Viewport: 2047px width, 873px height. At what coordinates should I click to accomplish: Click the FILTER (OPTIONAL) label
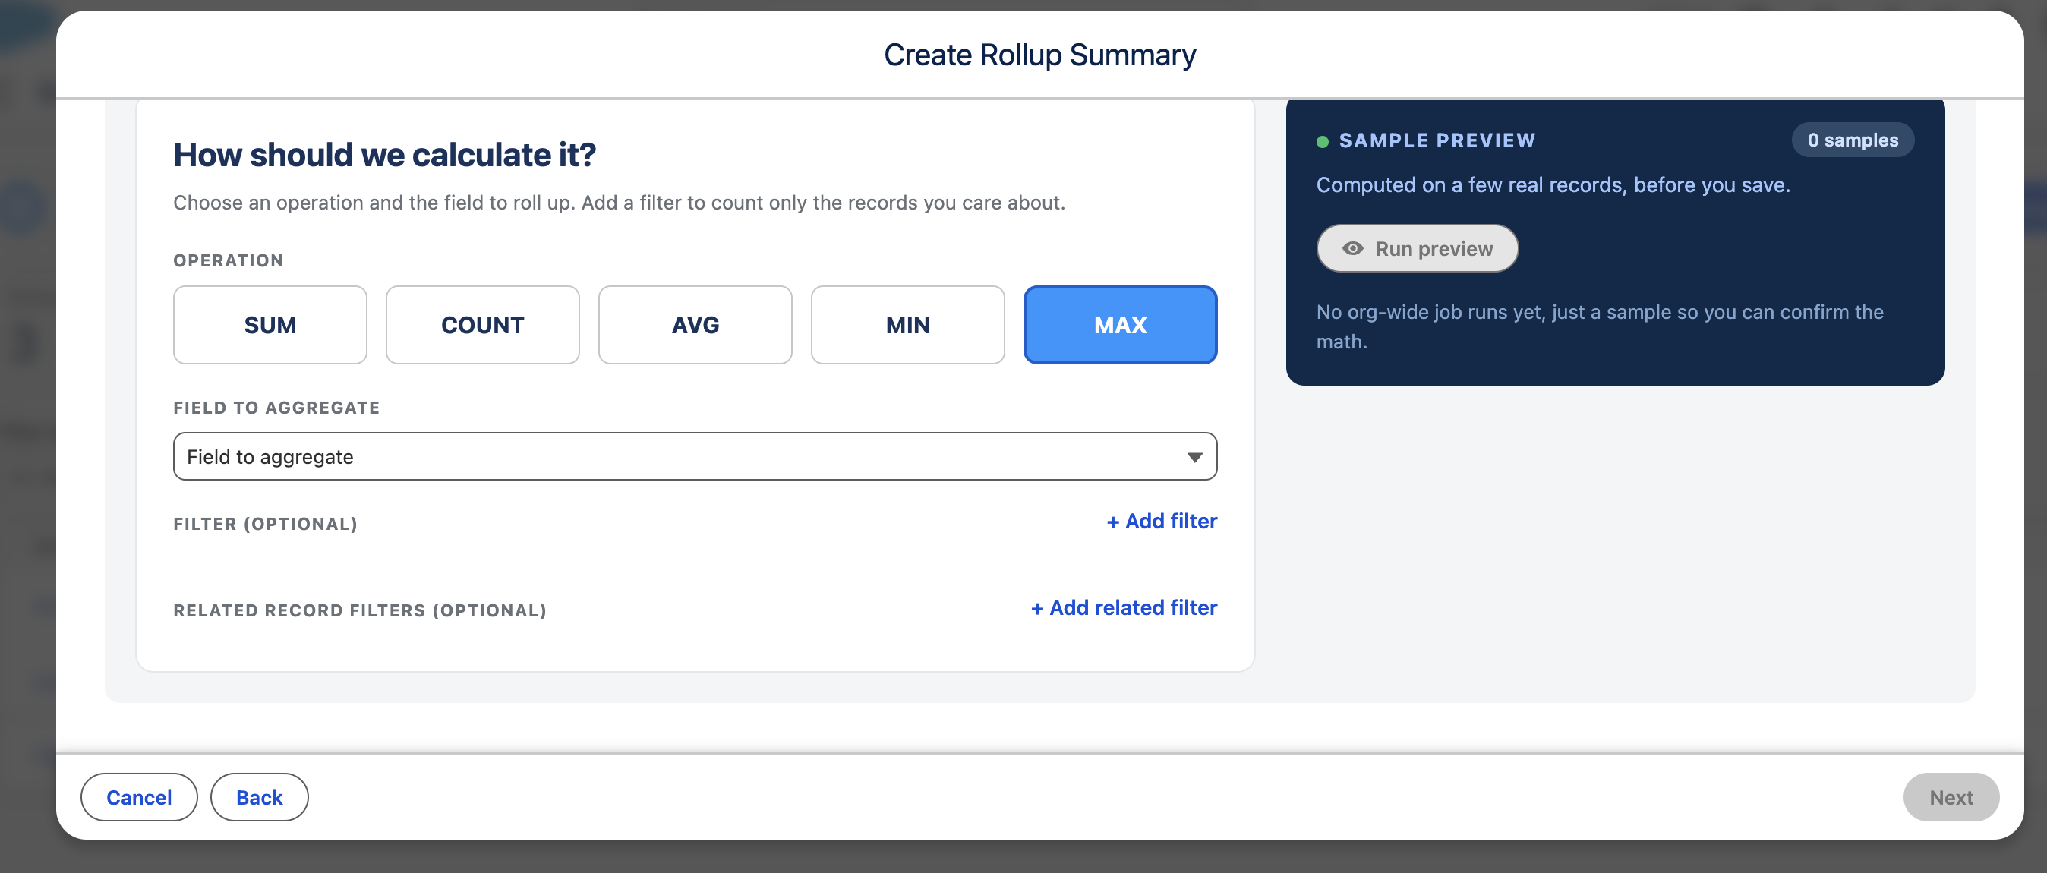point(265,524)
